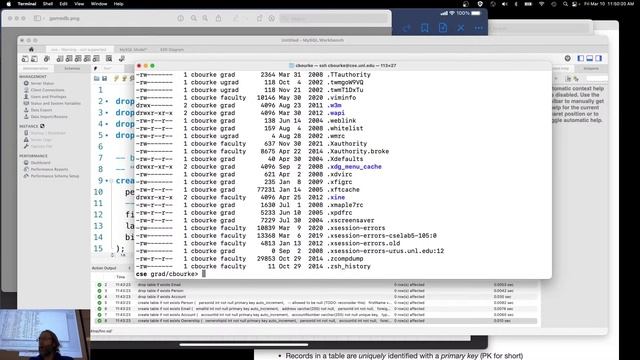640x360 pixels.
Task: Open the Action Output dropdown
Action: [x=129, y=268]
